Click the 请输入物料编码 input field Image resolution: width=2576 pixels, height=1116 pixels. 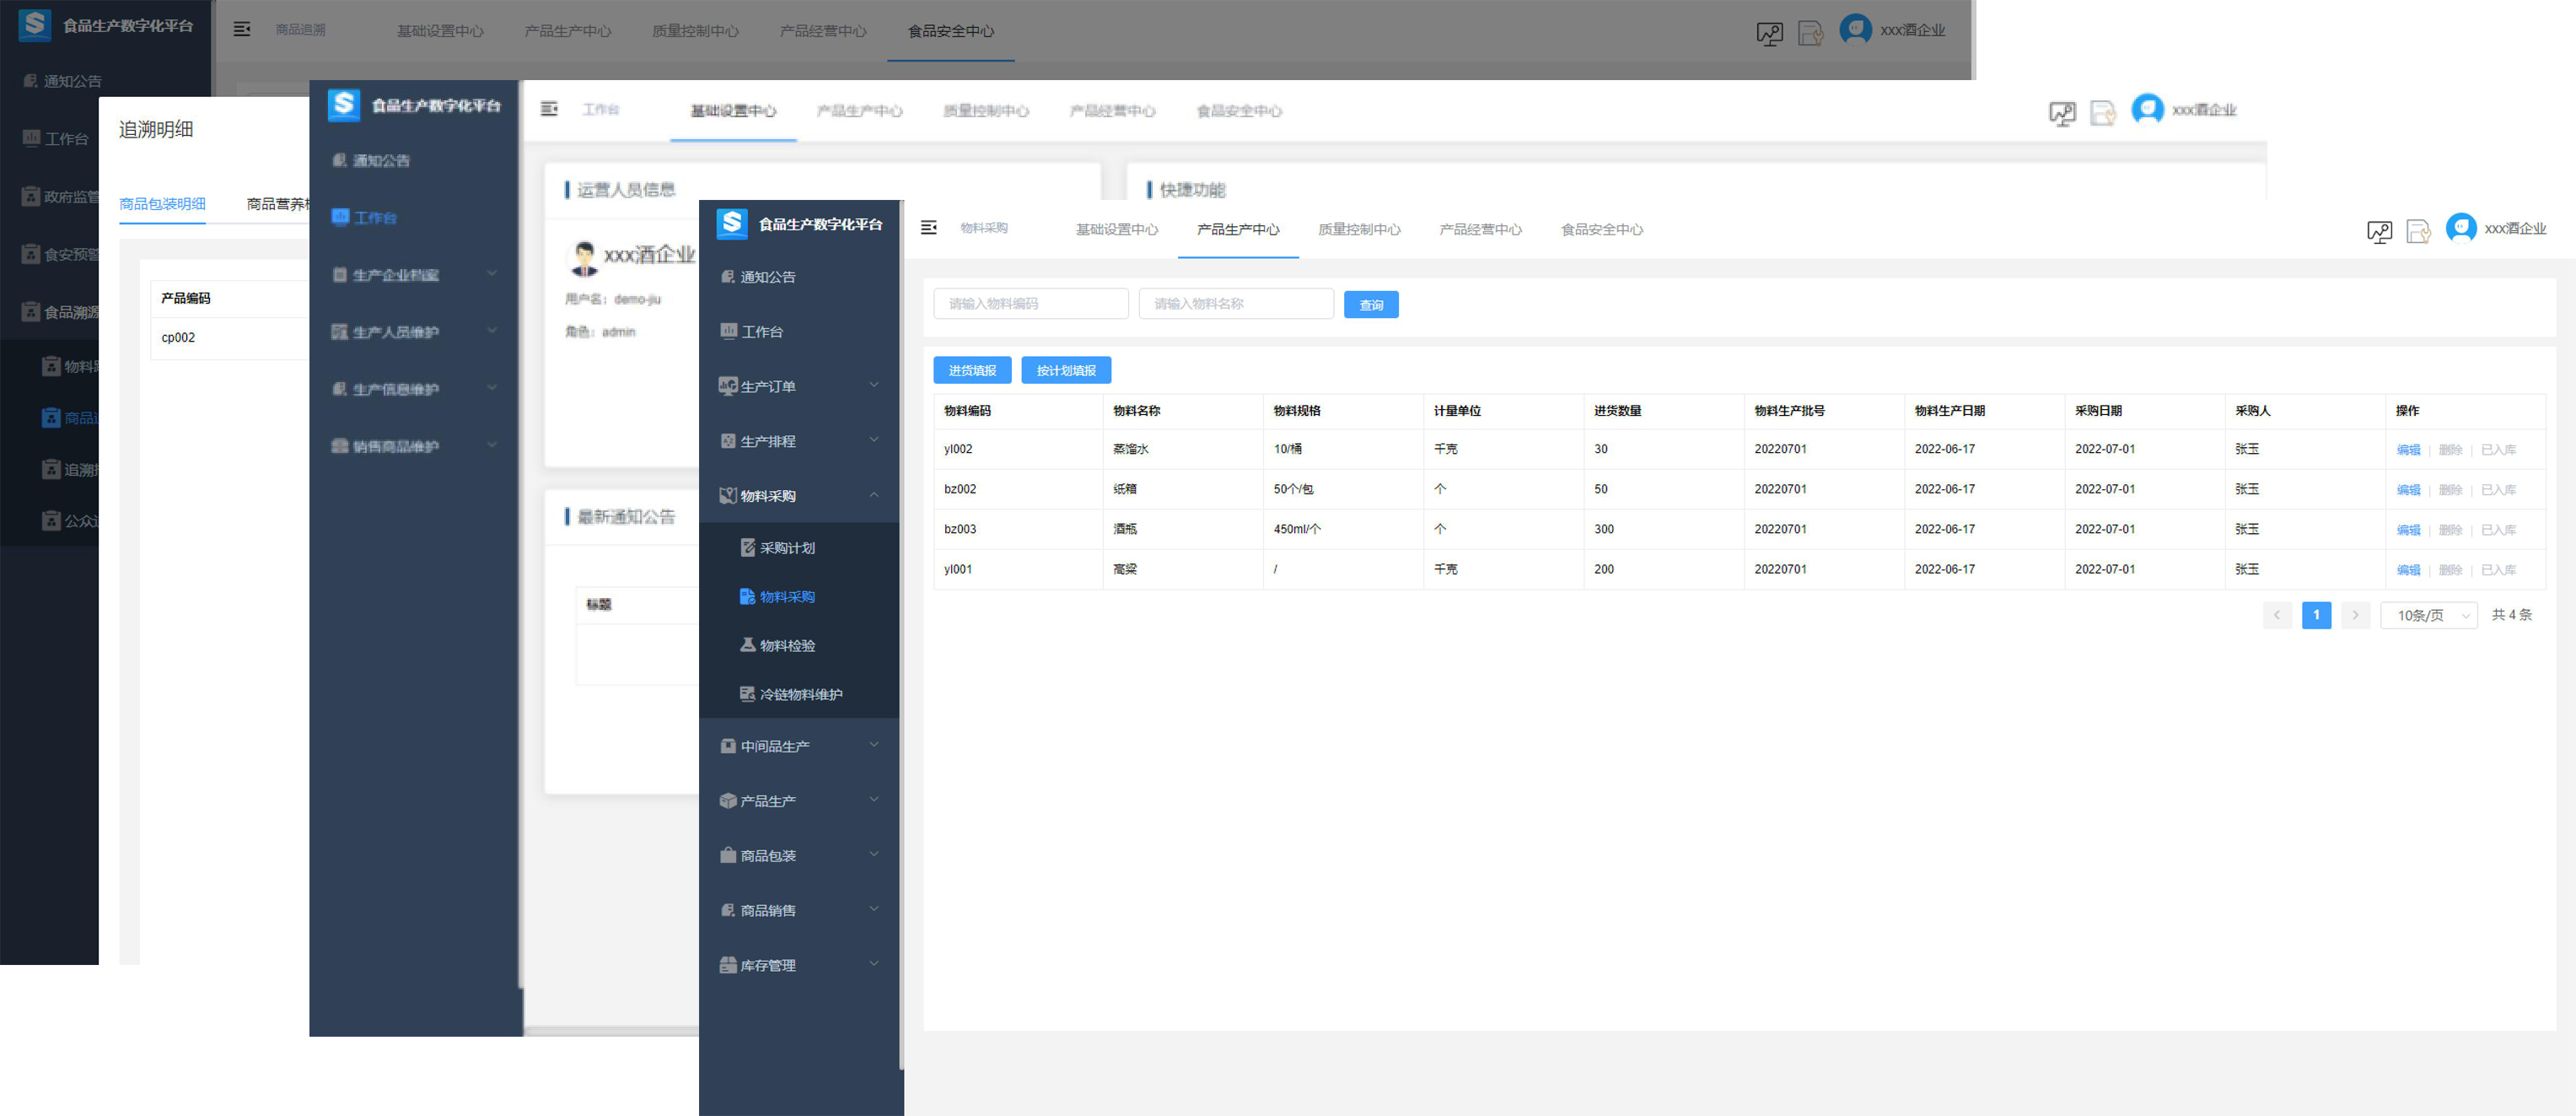point(1030,304)
